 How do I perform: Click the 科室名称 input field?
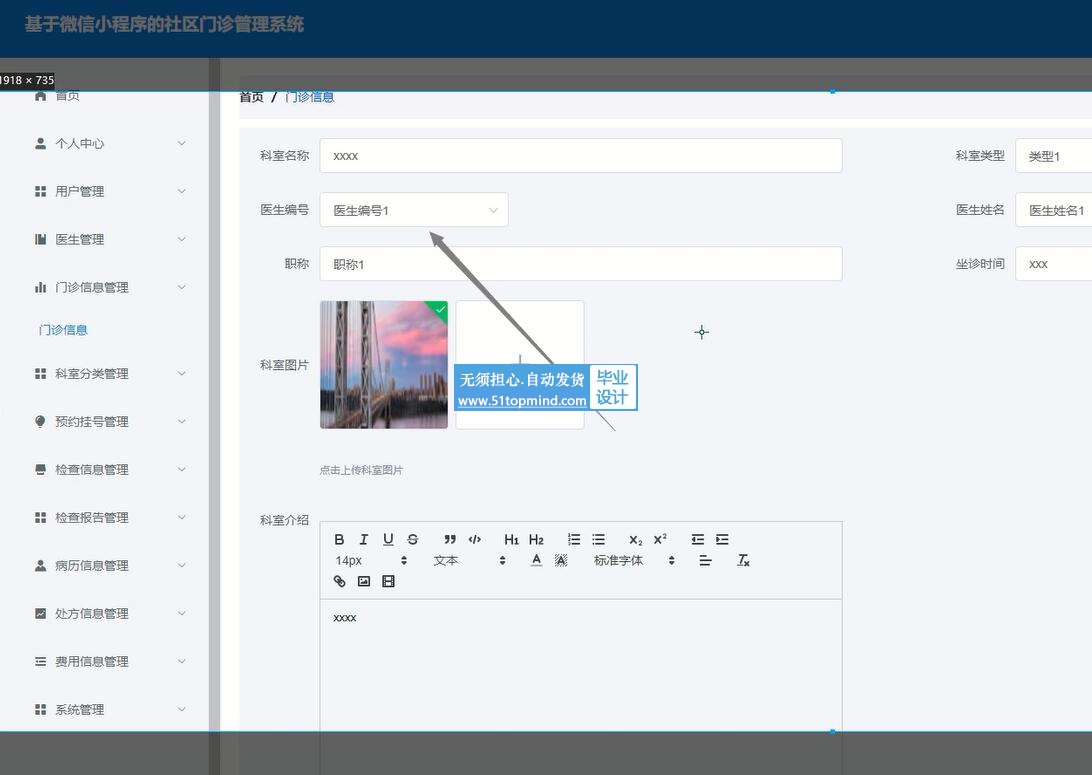581,156
